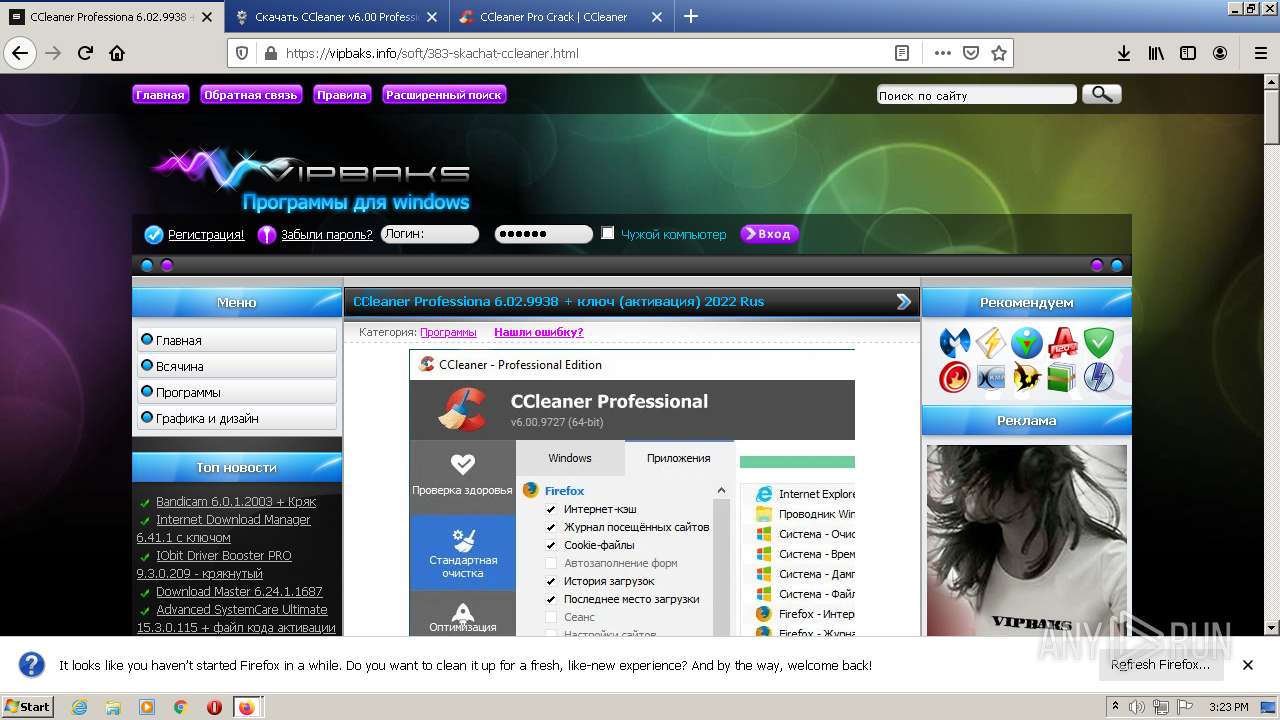Open Bandicam 6.0.1.2003 + Кряк news link
Image resolution: width=1280 pixels, height=720 pixels.
tap(236, 502)
